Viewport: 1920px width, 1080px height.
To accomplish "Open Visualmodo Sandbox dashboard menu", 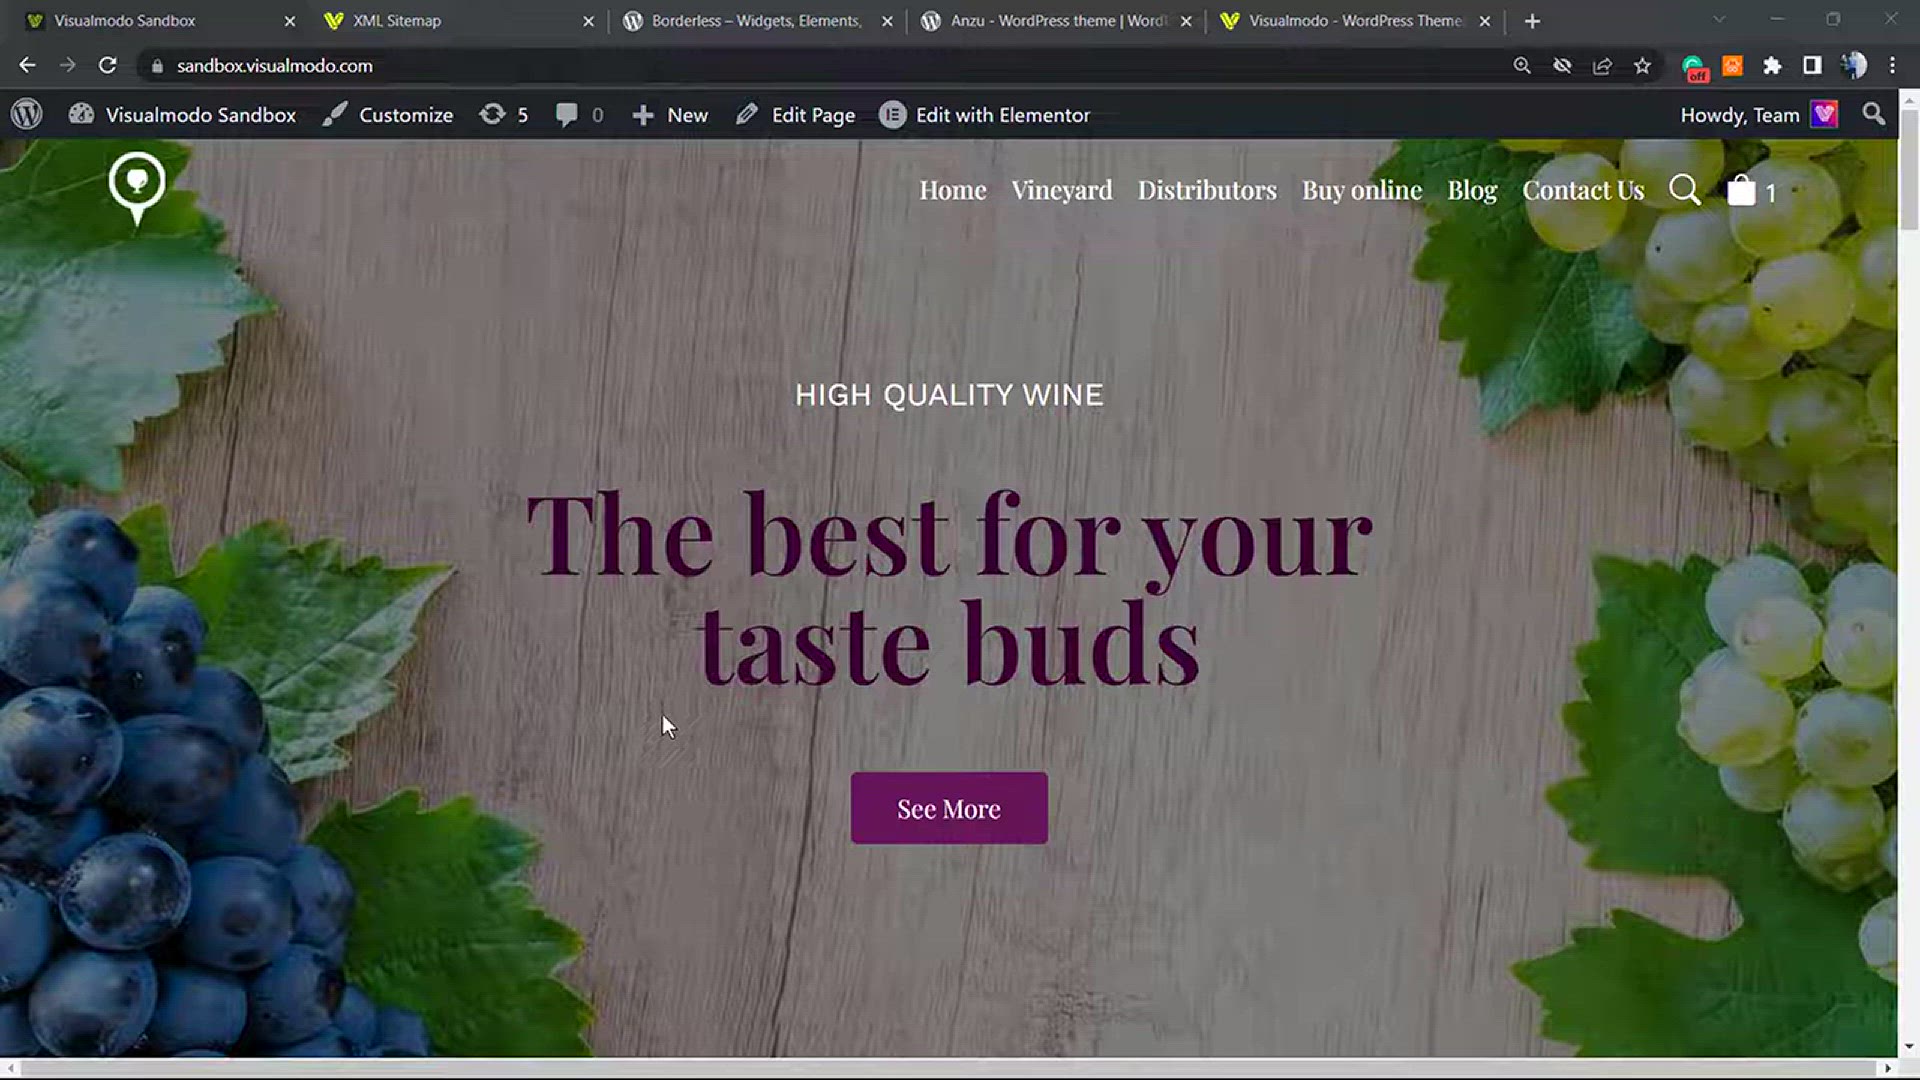I will tap(183, 115).
